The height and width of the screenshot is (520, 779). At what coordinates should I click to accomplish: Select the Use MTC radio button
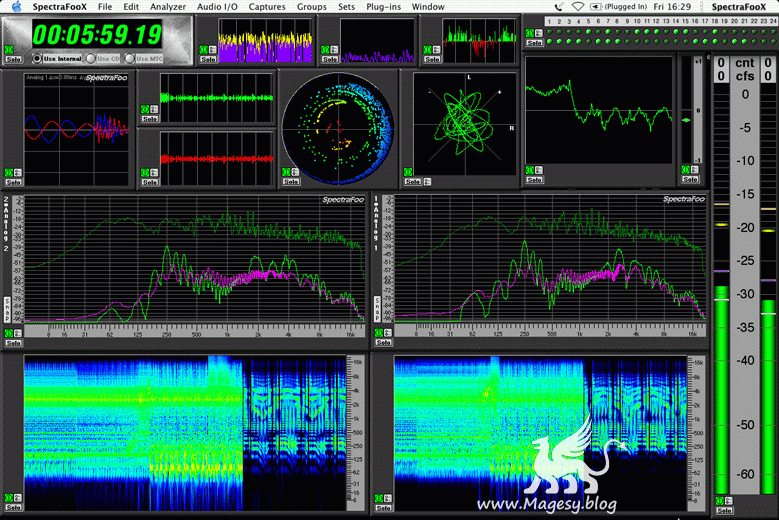[128, 58]
